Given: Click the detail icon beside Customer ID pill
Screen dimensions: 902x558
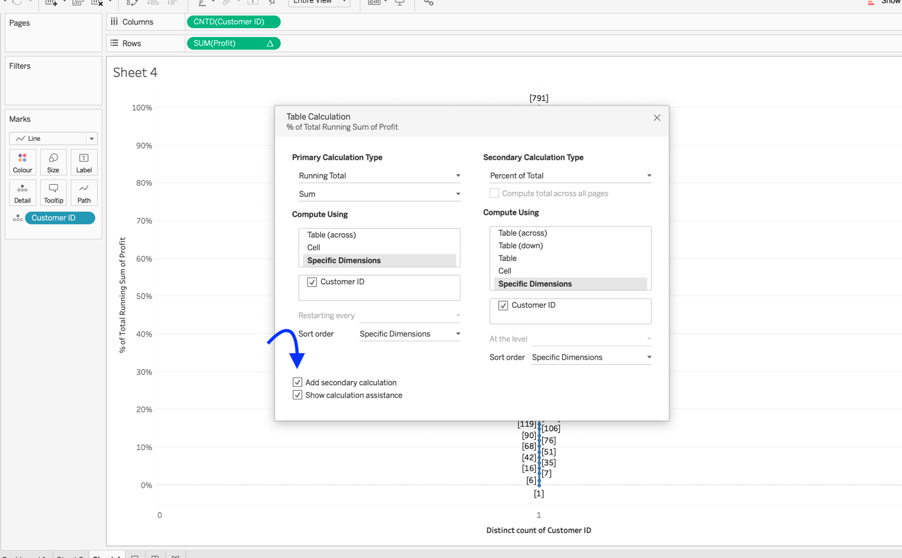Looking at the screenshot, I should 18,218.
